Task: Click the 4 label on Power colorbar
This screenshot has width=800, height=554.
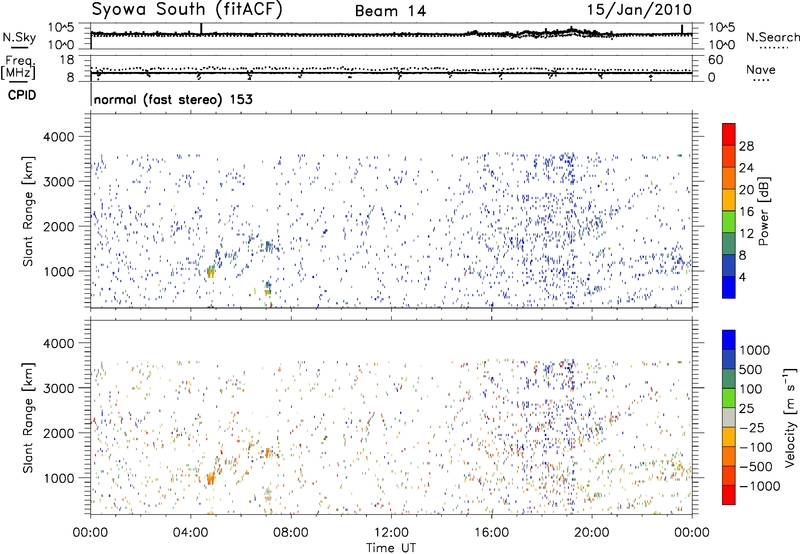Action: coord(742,277)
